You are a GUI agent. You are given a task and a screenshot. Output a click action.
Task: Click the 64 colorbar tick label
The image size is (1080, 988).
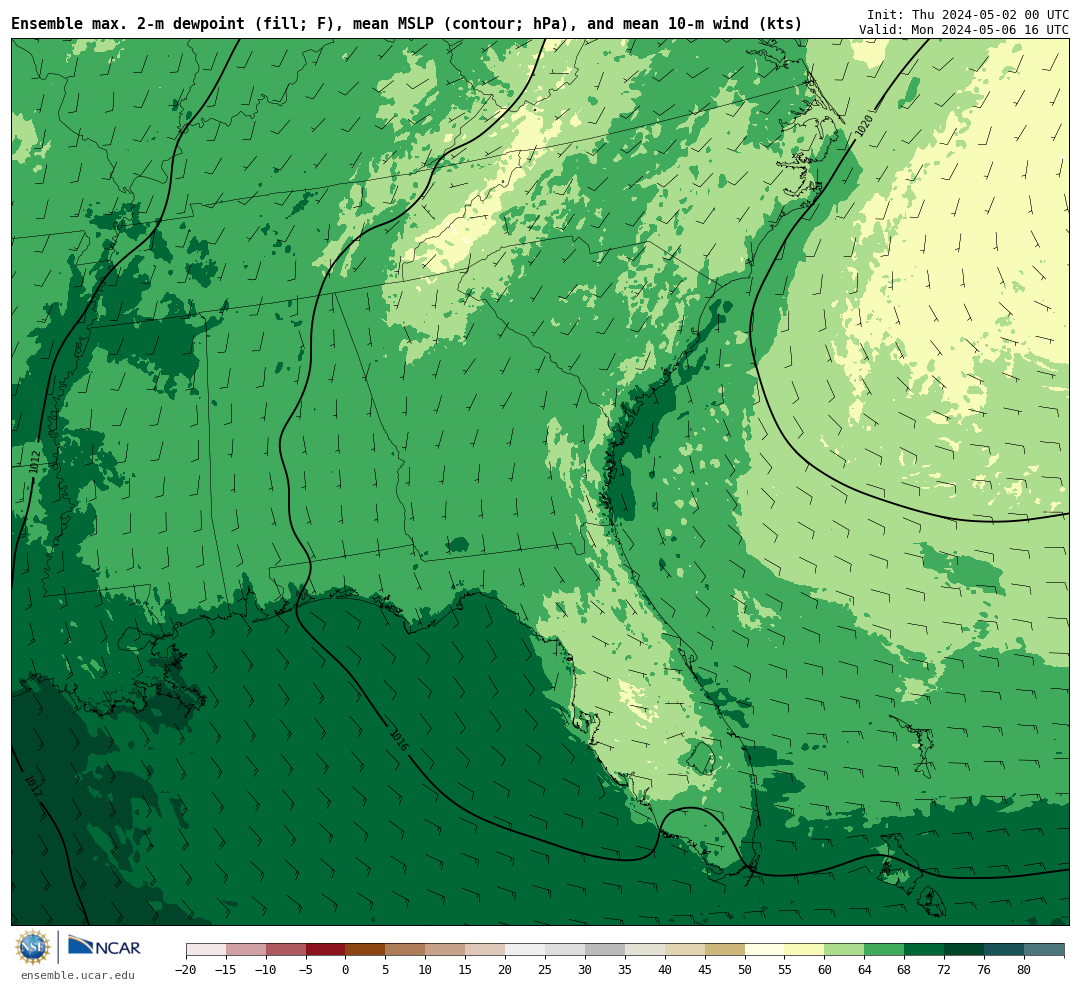[x=864, y=969]
